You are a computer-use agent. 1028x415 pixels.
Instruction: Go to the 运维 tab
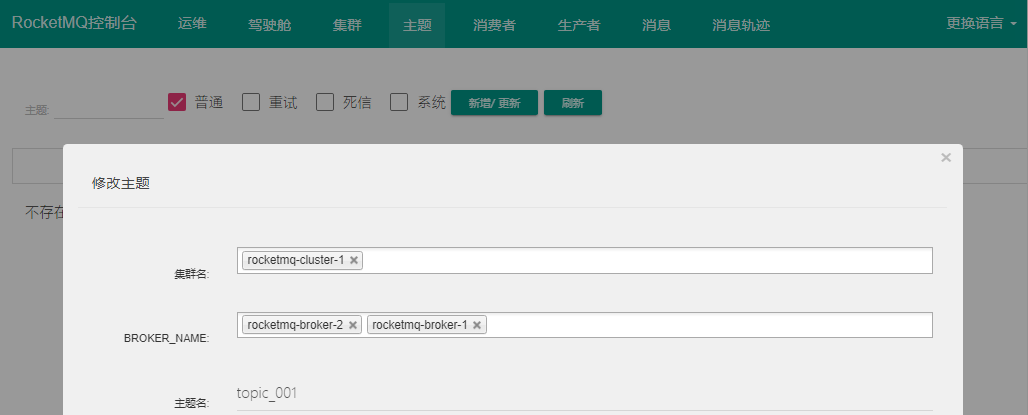click(x=192, y=24)
